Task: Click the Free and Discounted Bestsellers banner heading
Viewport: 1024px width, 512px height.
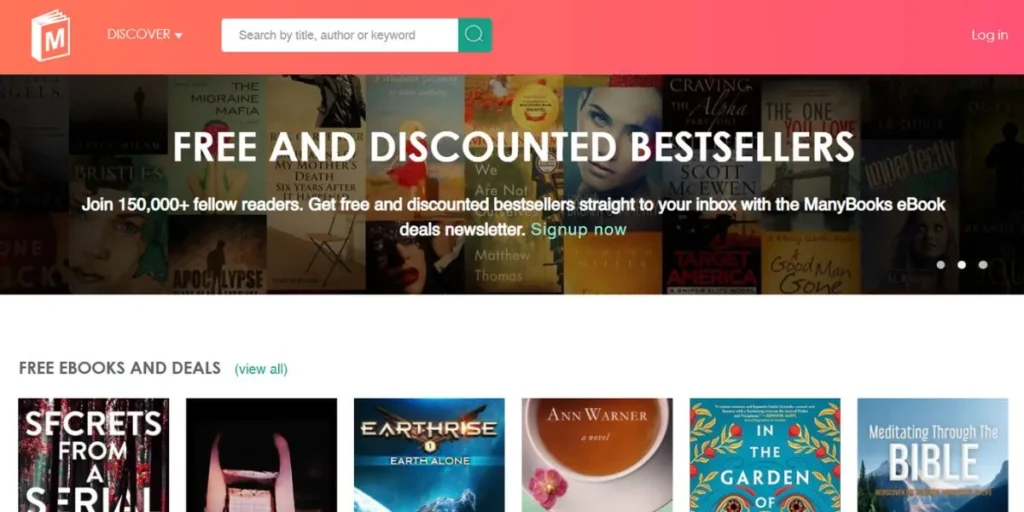Action: [513, 147]
